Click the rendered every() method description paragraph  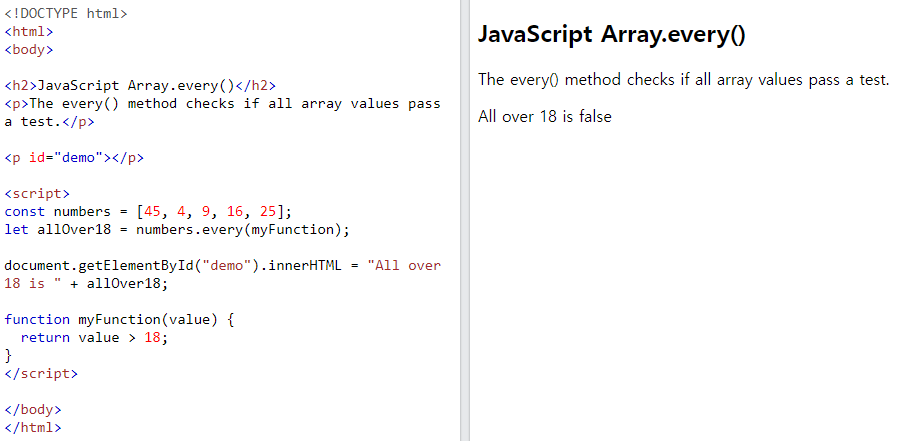click(x=684, y=80)
